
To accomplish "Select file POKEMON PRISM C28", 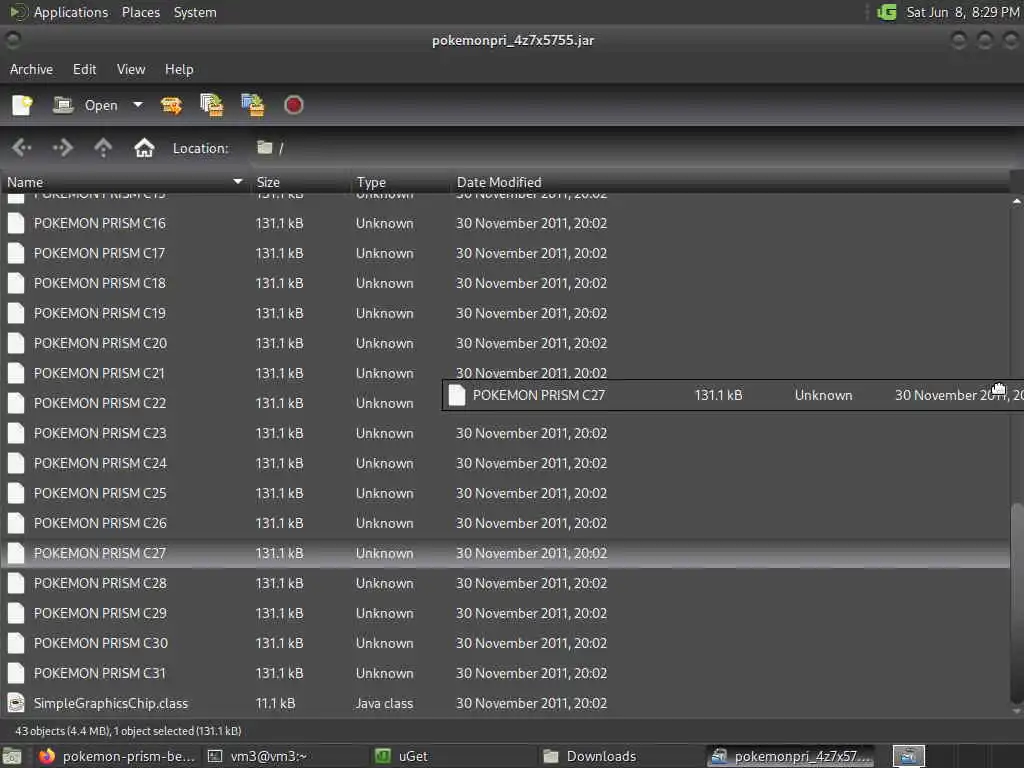I will (505, 584).
